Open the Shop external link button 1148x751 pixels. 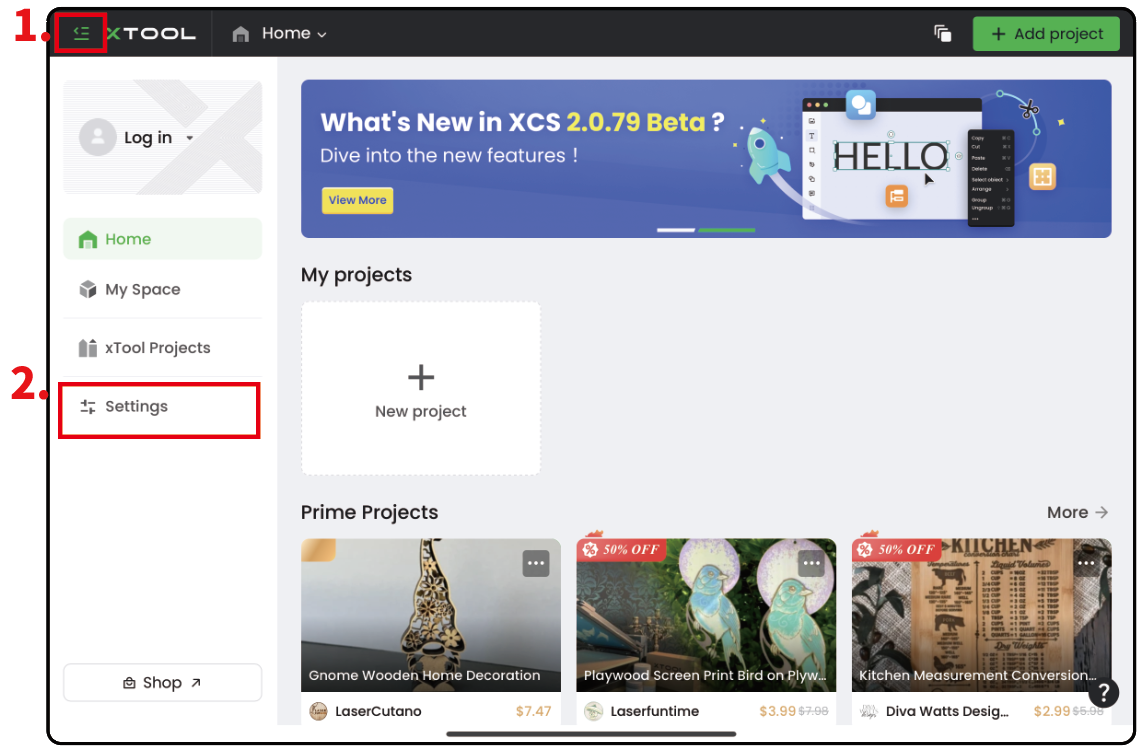[162, 683]
